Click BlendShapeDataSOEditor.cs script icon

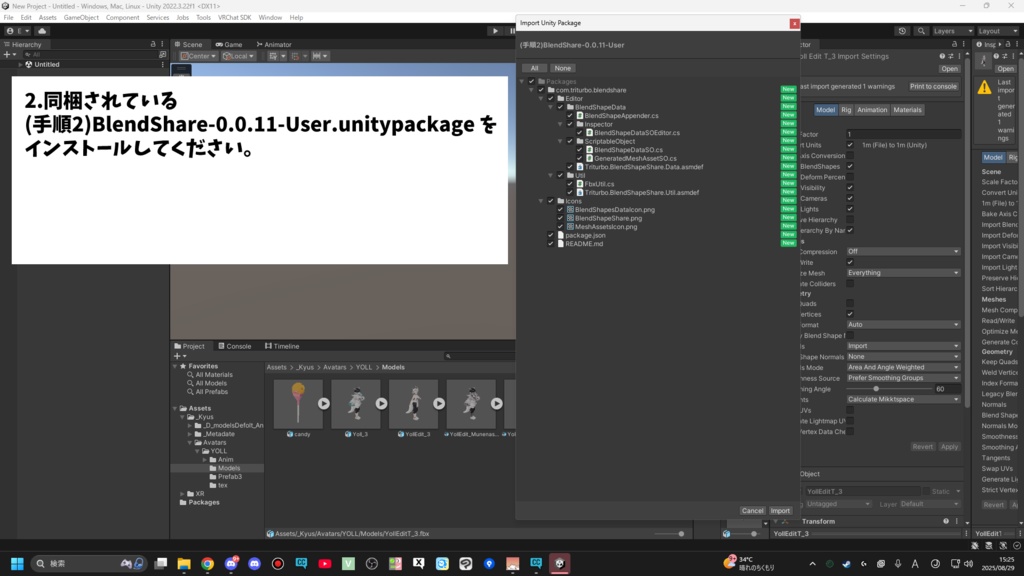point(589,133)
